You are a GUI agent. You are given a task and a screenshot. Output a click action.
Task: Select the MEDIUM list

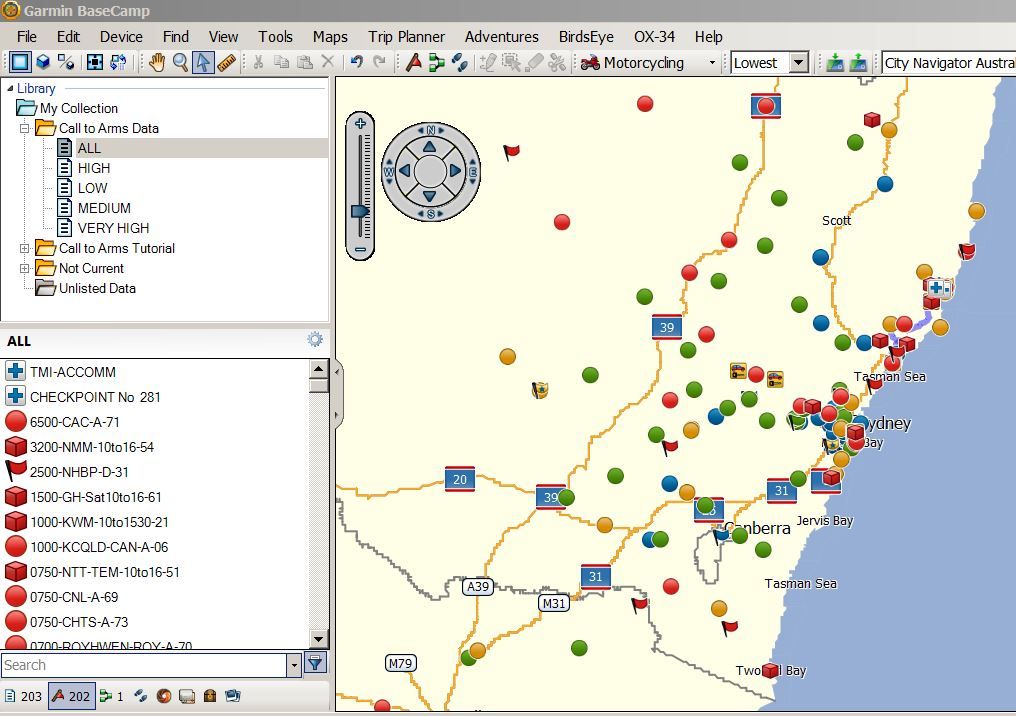tap(104, 208)
